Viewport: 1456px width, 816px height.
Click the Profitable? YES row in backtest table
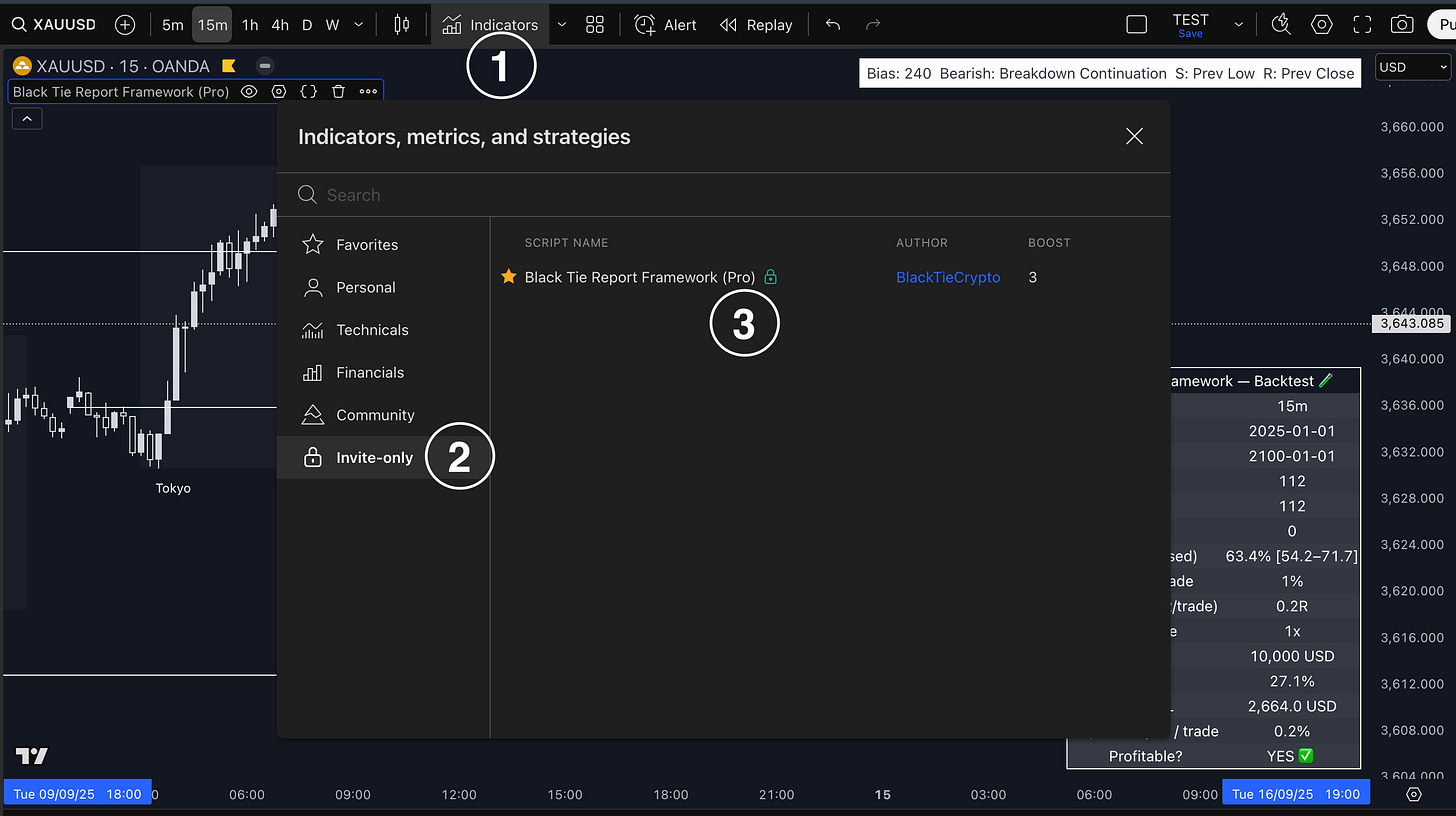click(x=1214, y=756)
